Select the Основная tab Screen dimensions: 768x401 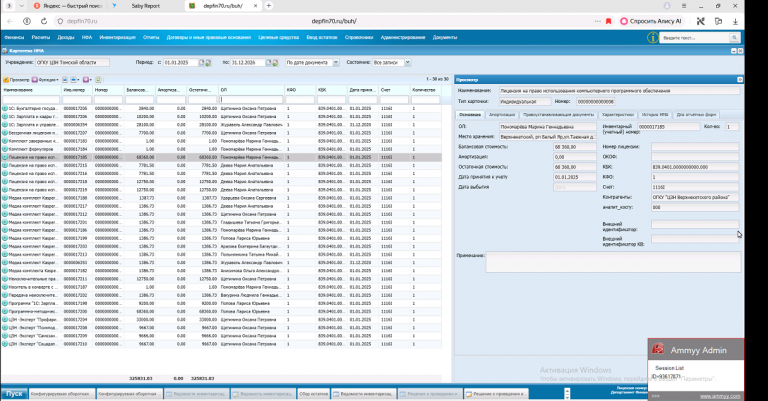coord(470,115)
